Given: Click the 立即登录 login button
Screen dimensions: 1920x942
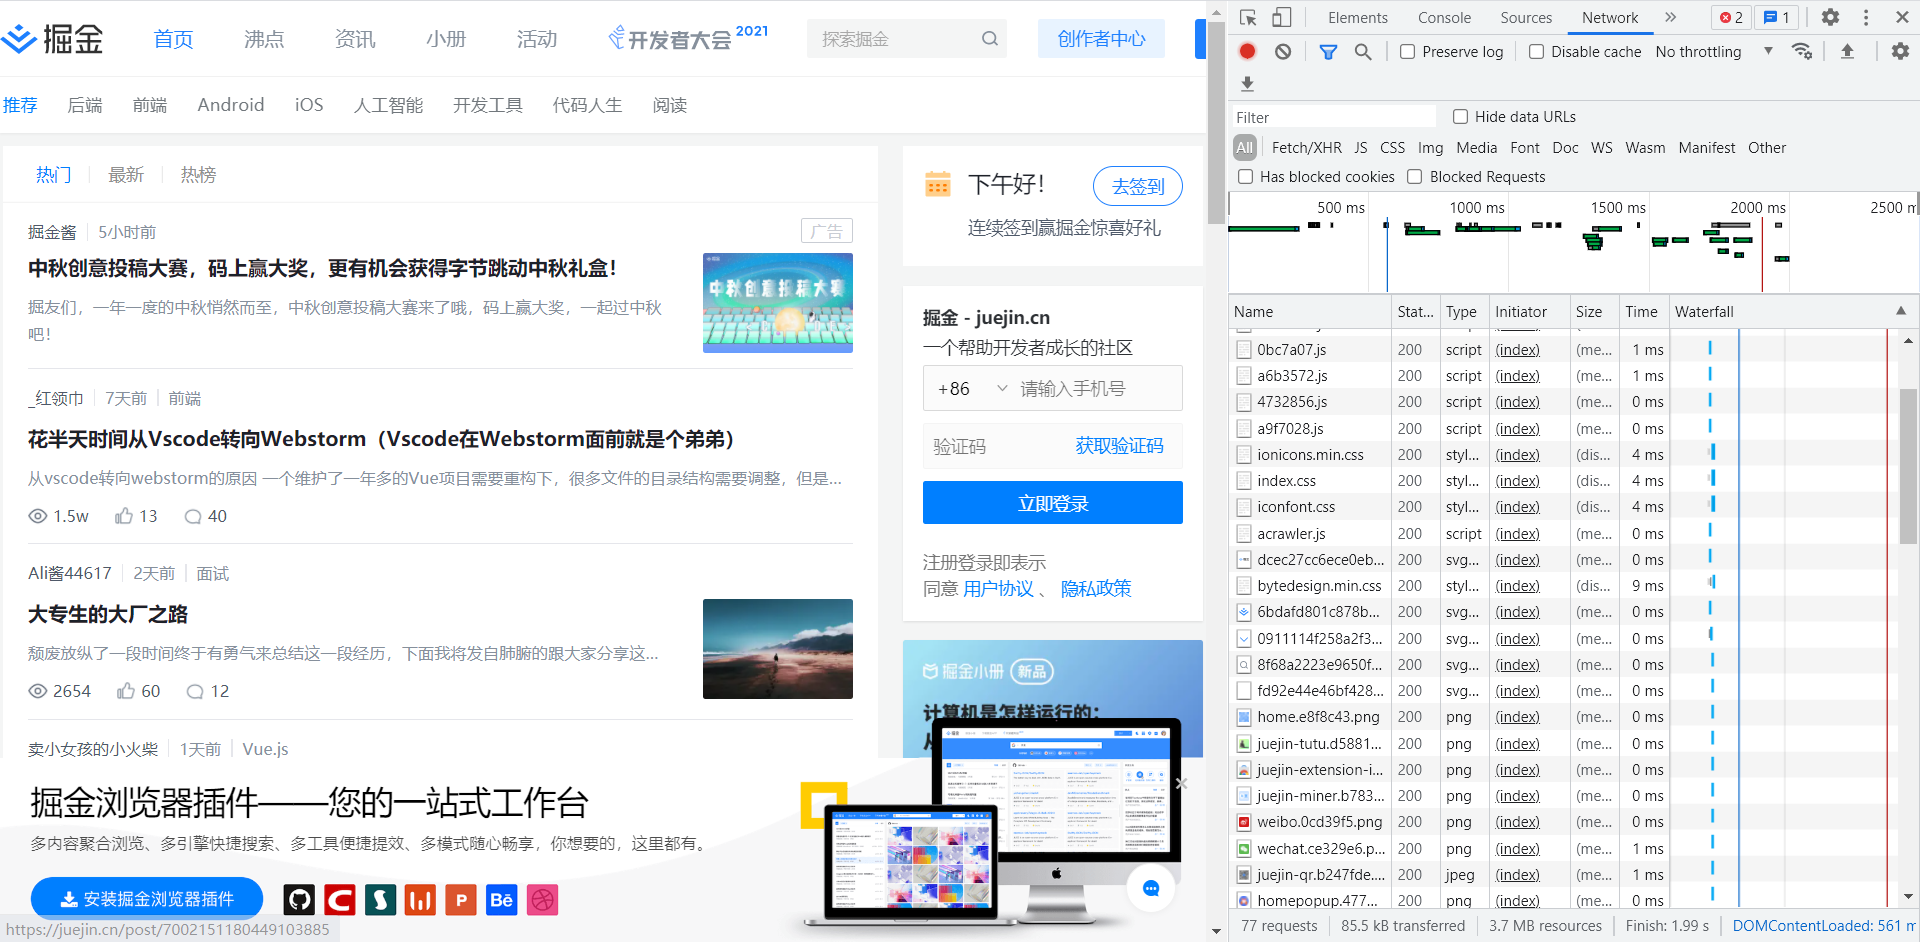Looking at the screenshot, I should point(1052,503).
